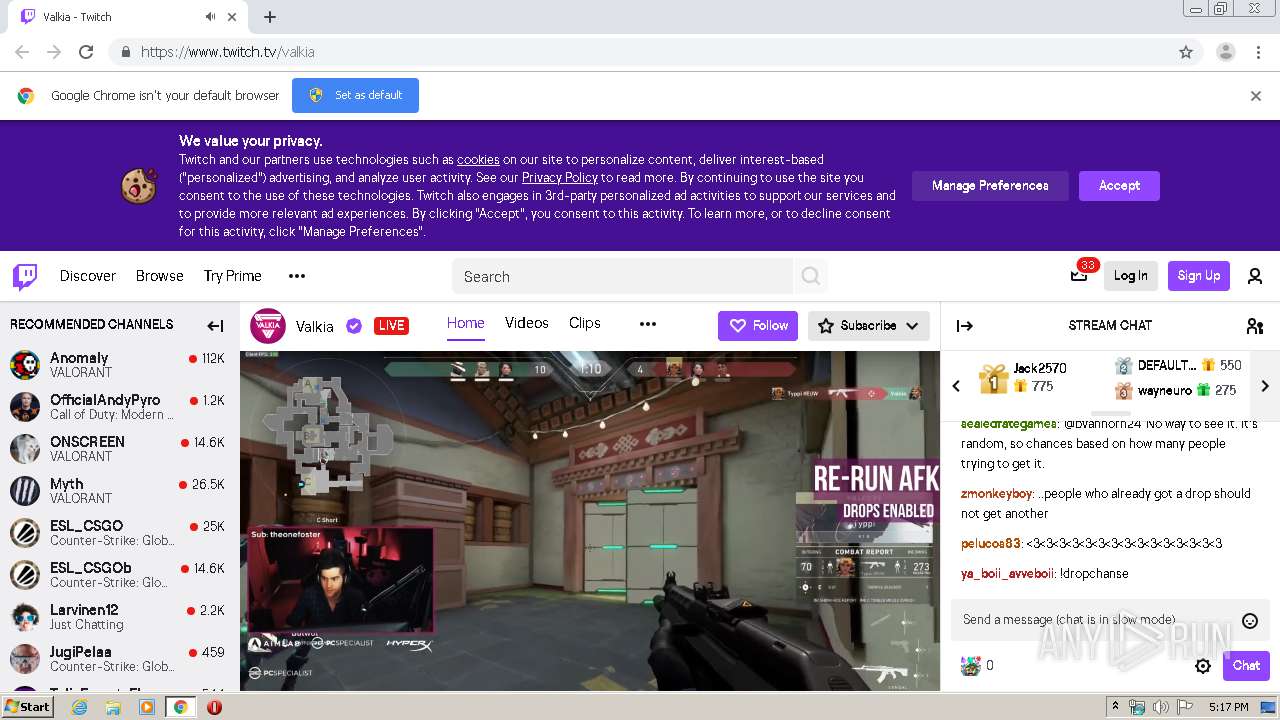Open the Privacy Policy link
The height and width of the screenshot is (720, 1280).
(x=559, y=178)
